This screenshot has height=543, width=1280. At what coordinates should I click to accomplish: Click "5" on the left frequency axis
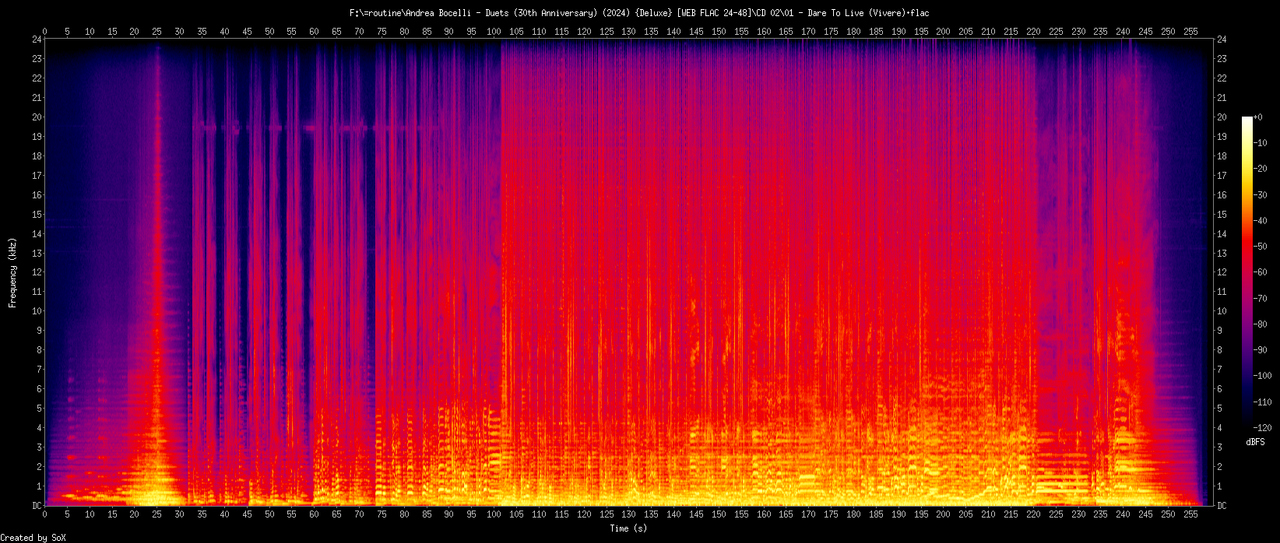pyautogui.click(x=40, y=408)
